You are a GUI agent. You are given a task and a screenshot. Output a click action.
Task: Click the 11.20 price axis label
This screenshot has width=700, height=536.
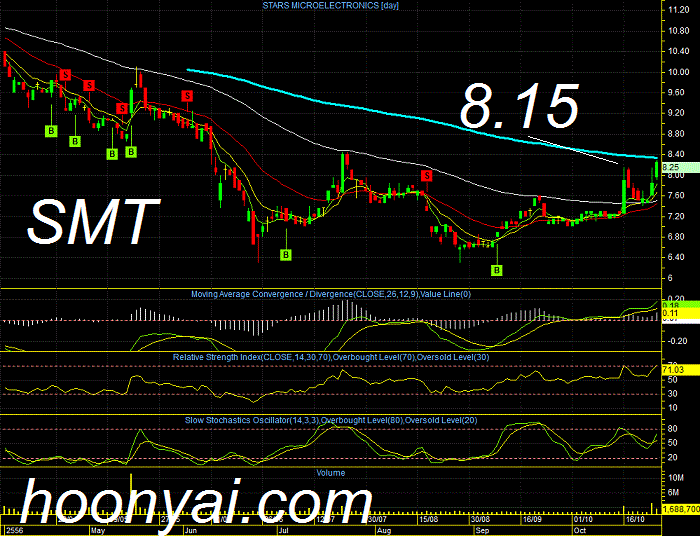(x=678, y=10)
